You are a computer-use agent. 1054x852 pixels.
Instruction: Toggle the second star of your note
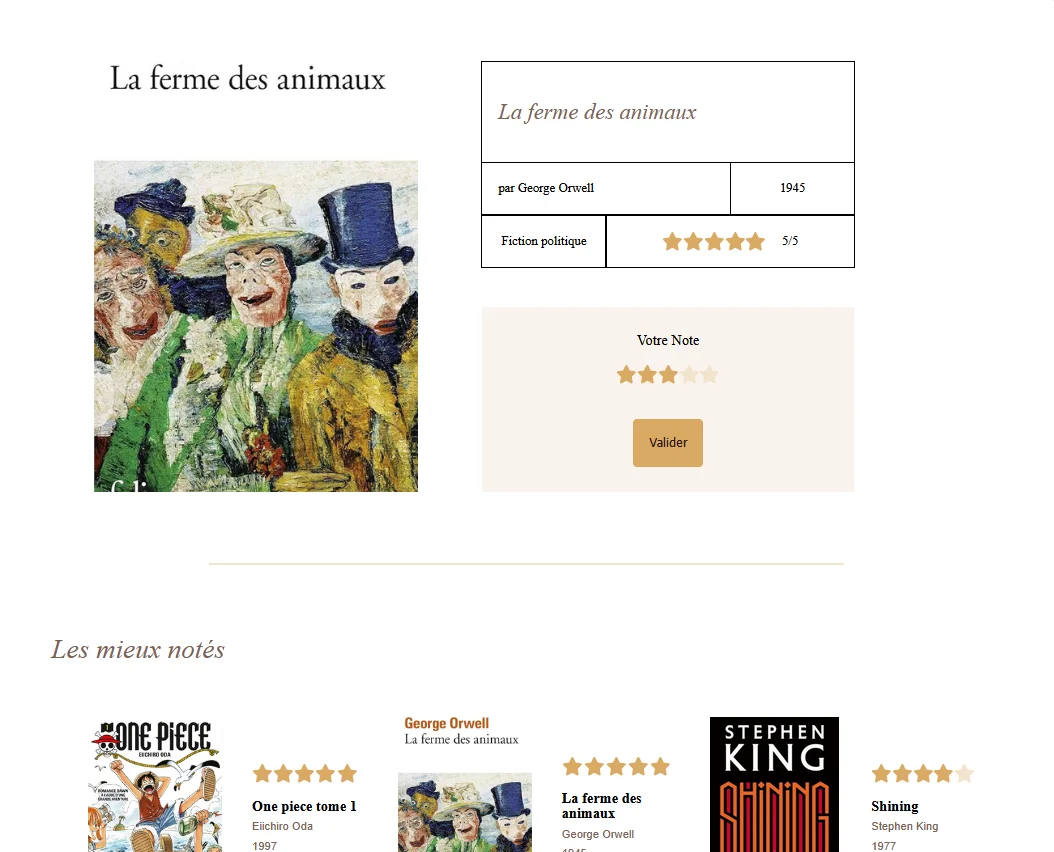click(647, 374)
